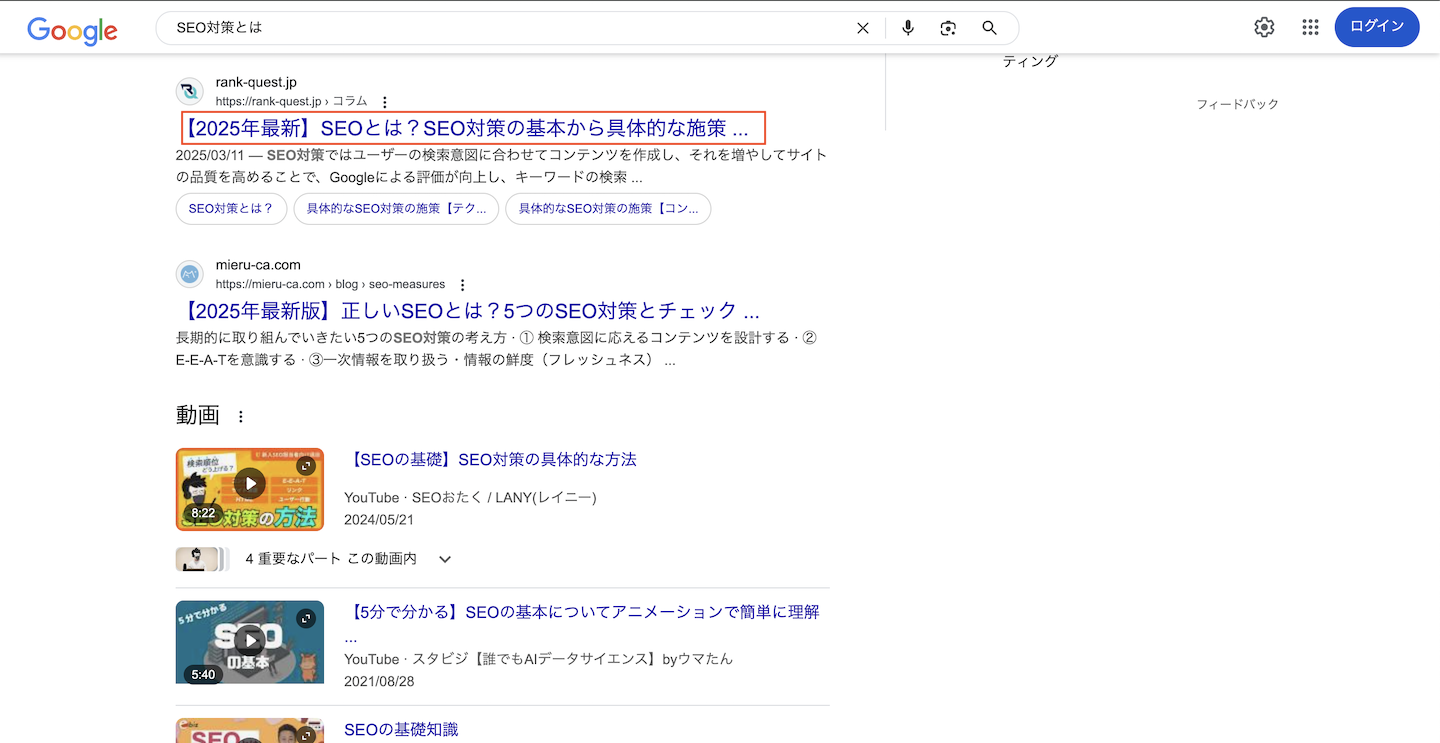Click the フィードバック link
This screenshot has height=743, width=1440.
coord(1238,104)
